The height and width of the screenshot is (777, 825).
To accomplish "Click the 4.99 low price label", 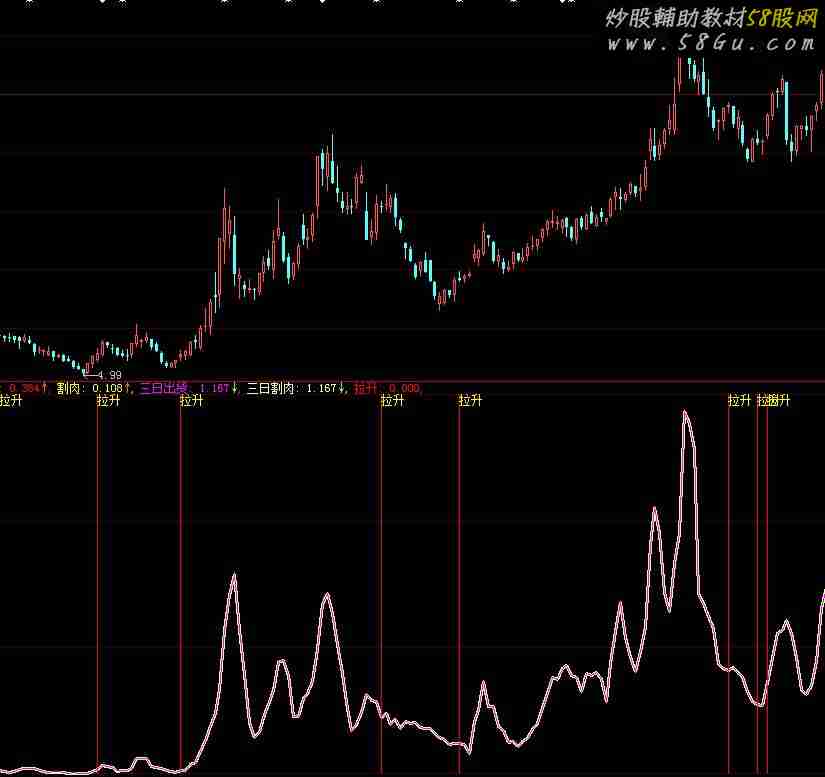I will tap(110, 375).
